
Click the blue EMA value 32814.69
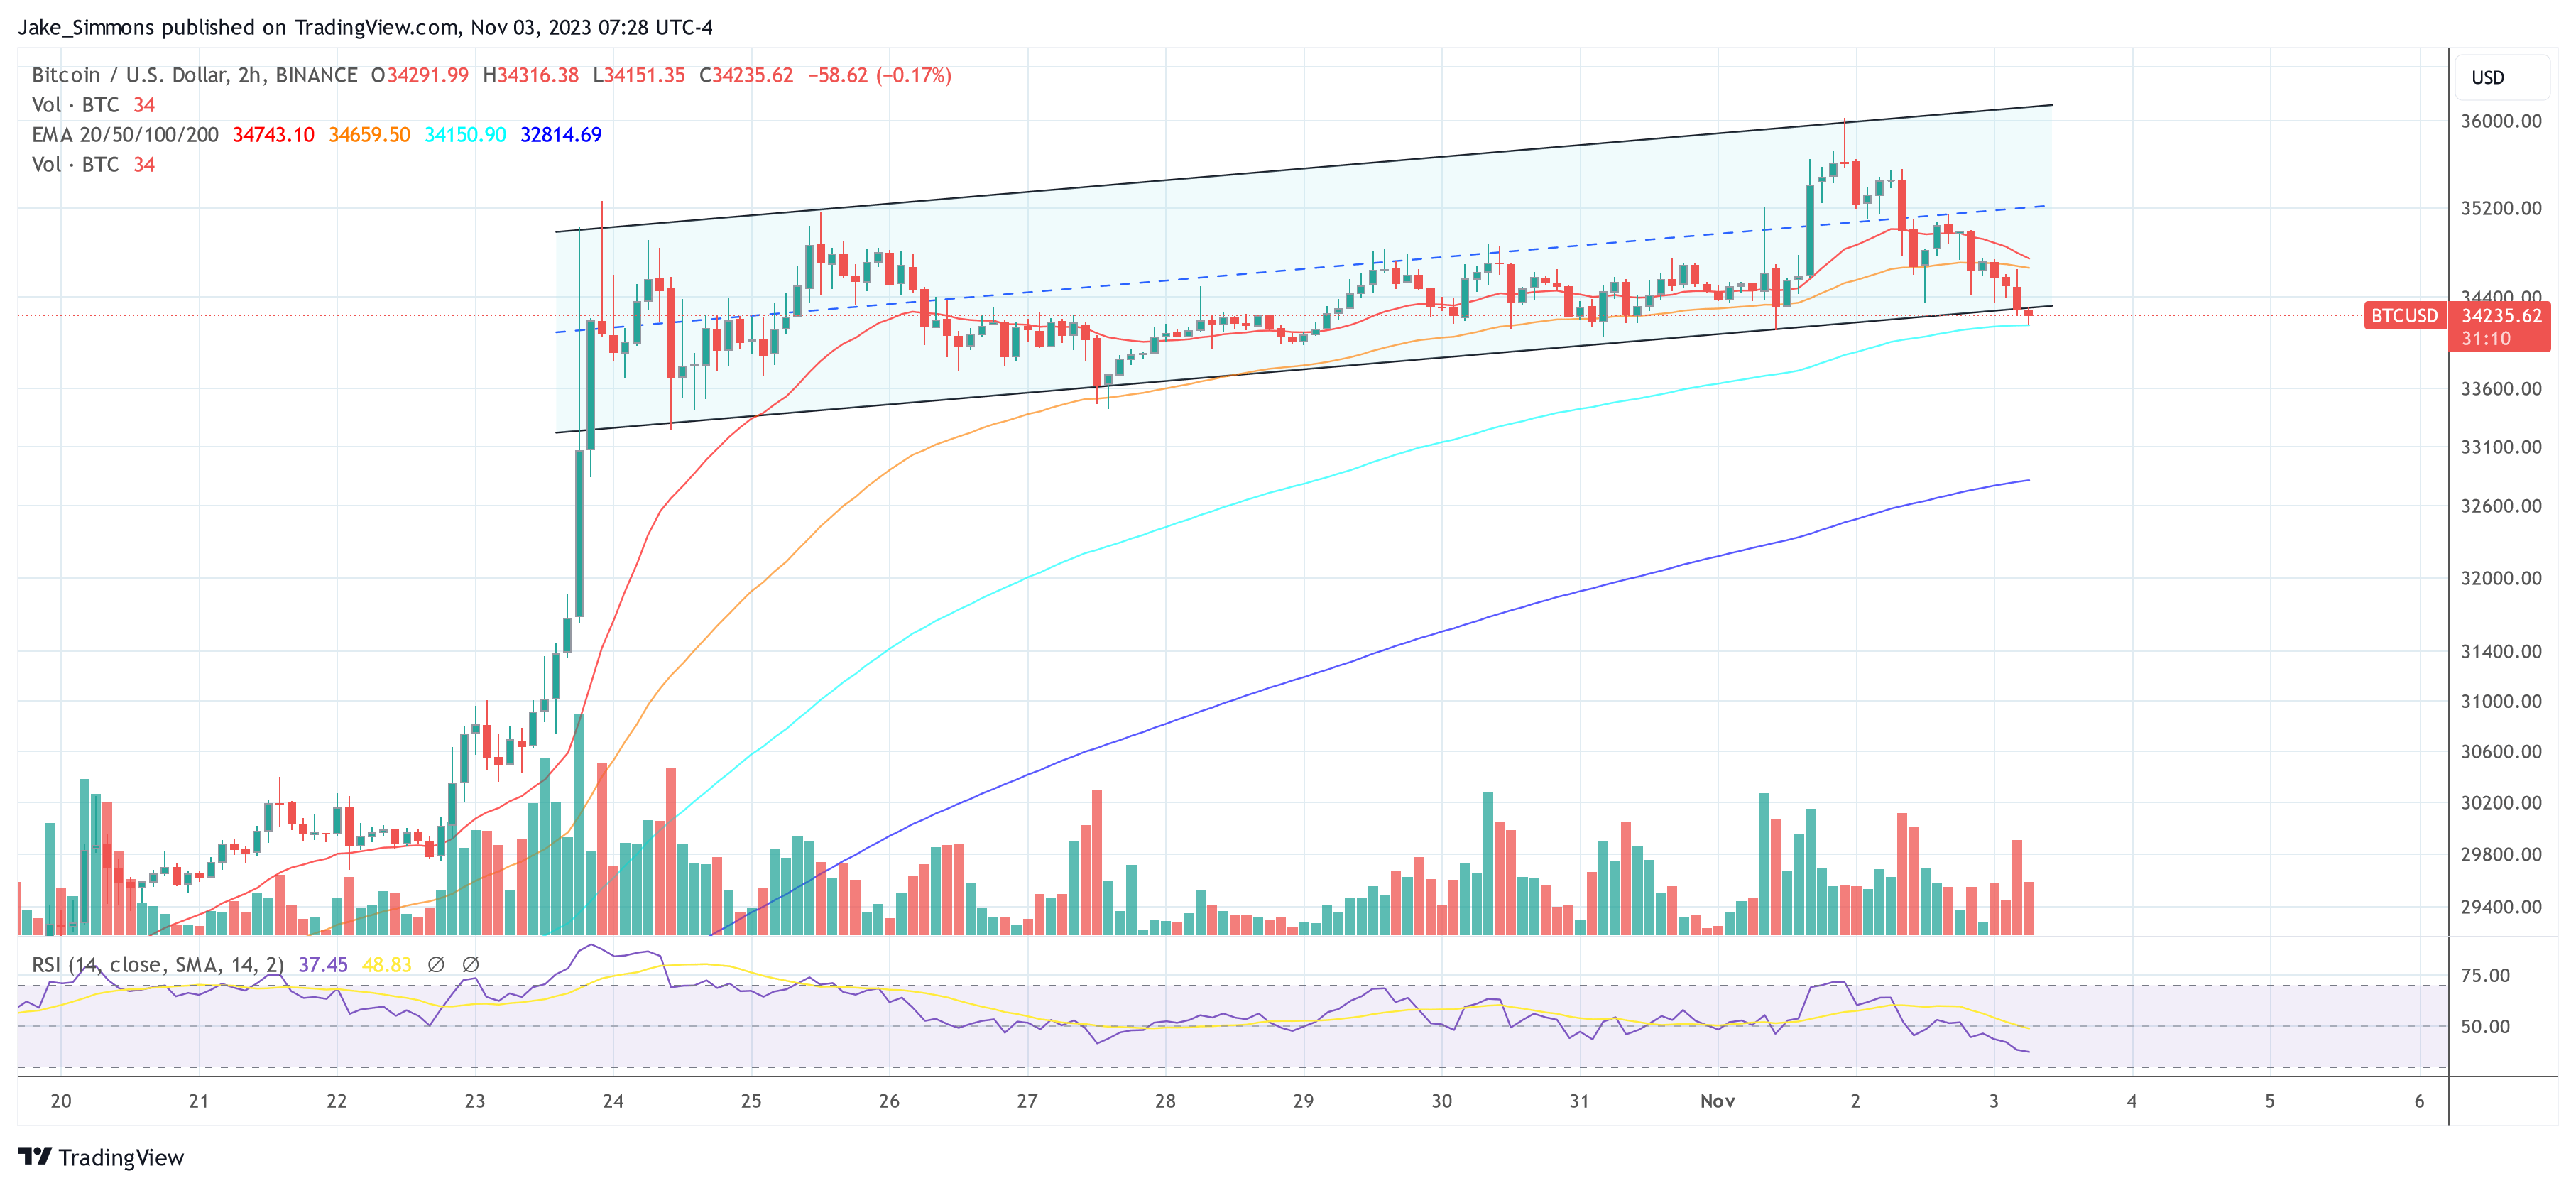click(x=560, y=135)
